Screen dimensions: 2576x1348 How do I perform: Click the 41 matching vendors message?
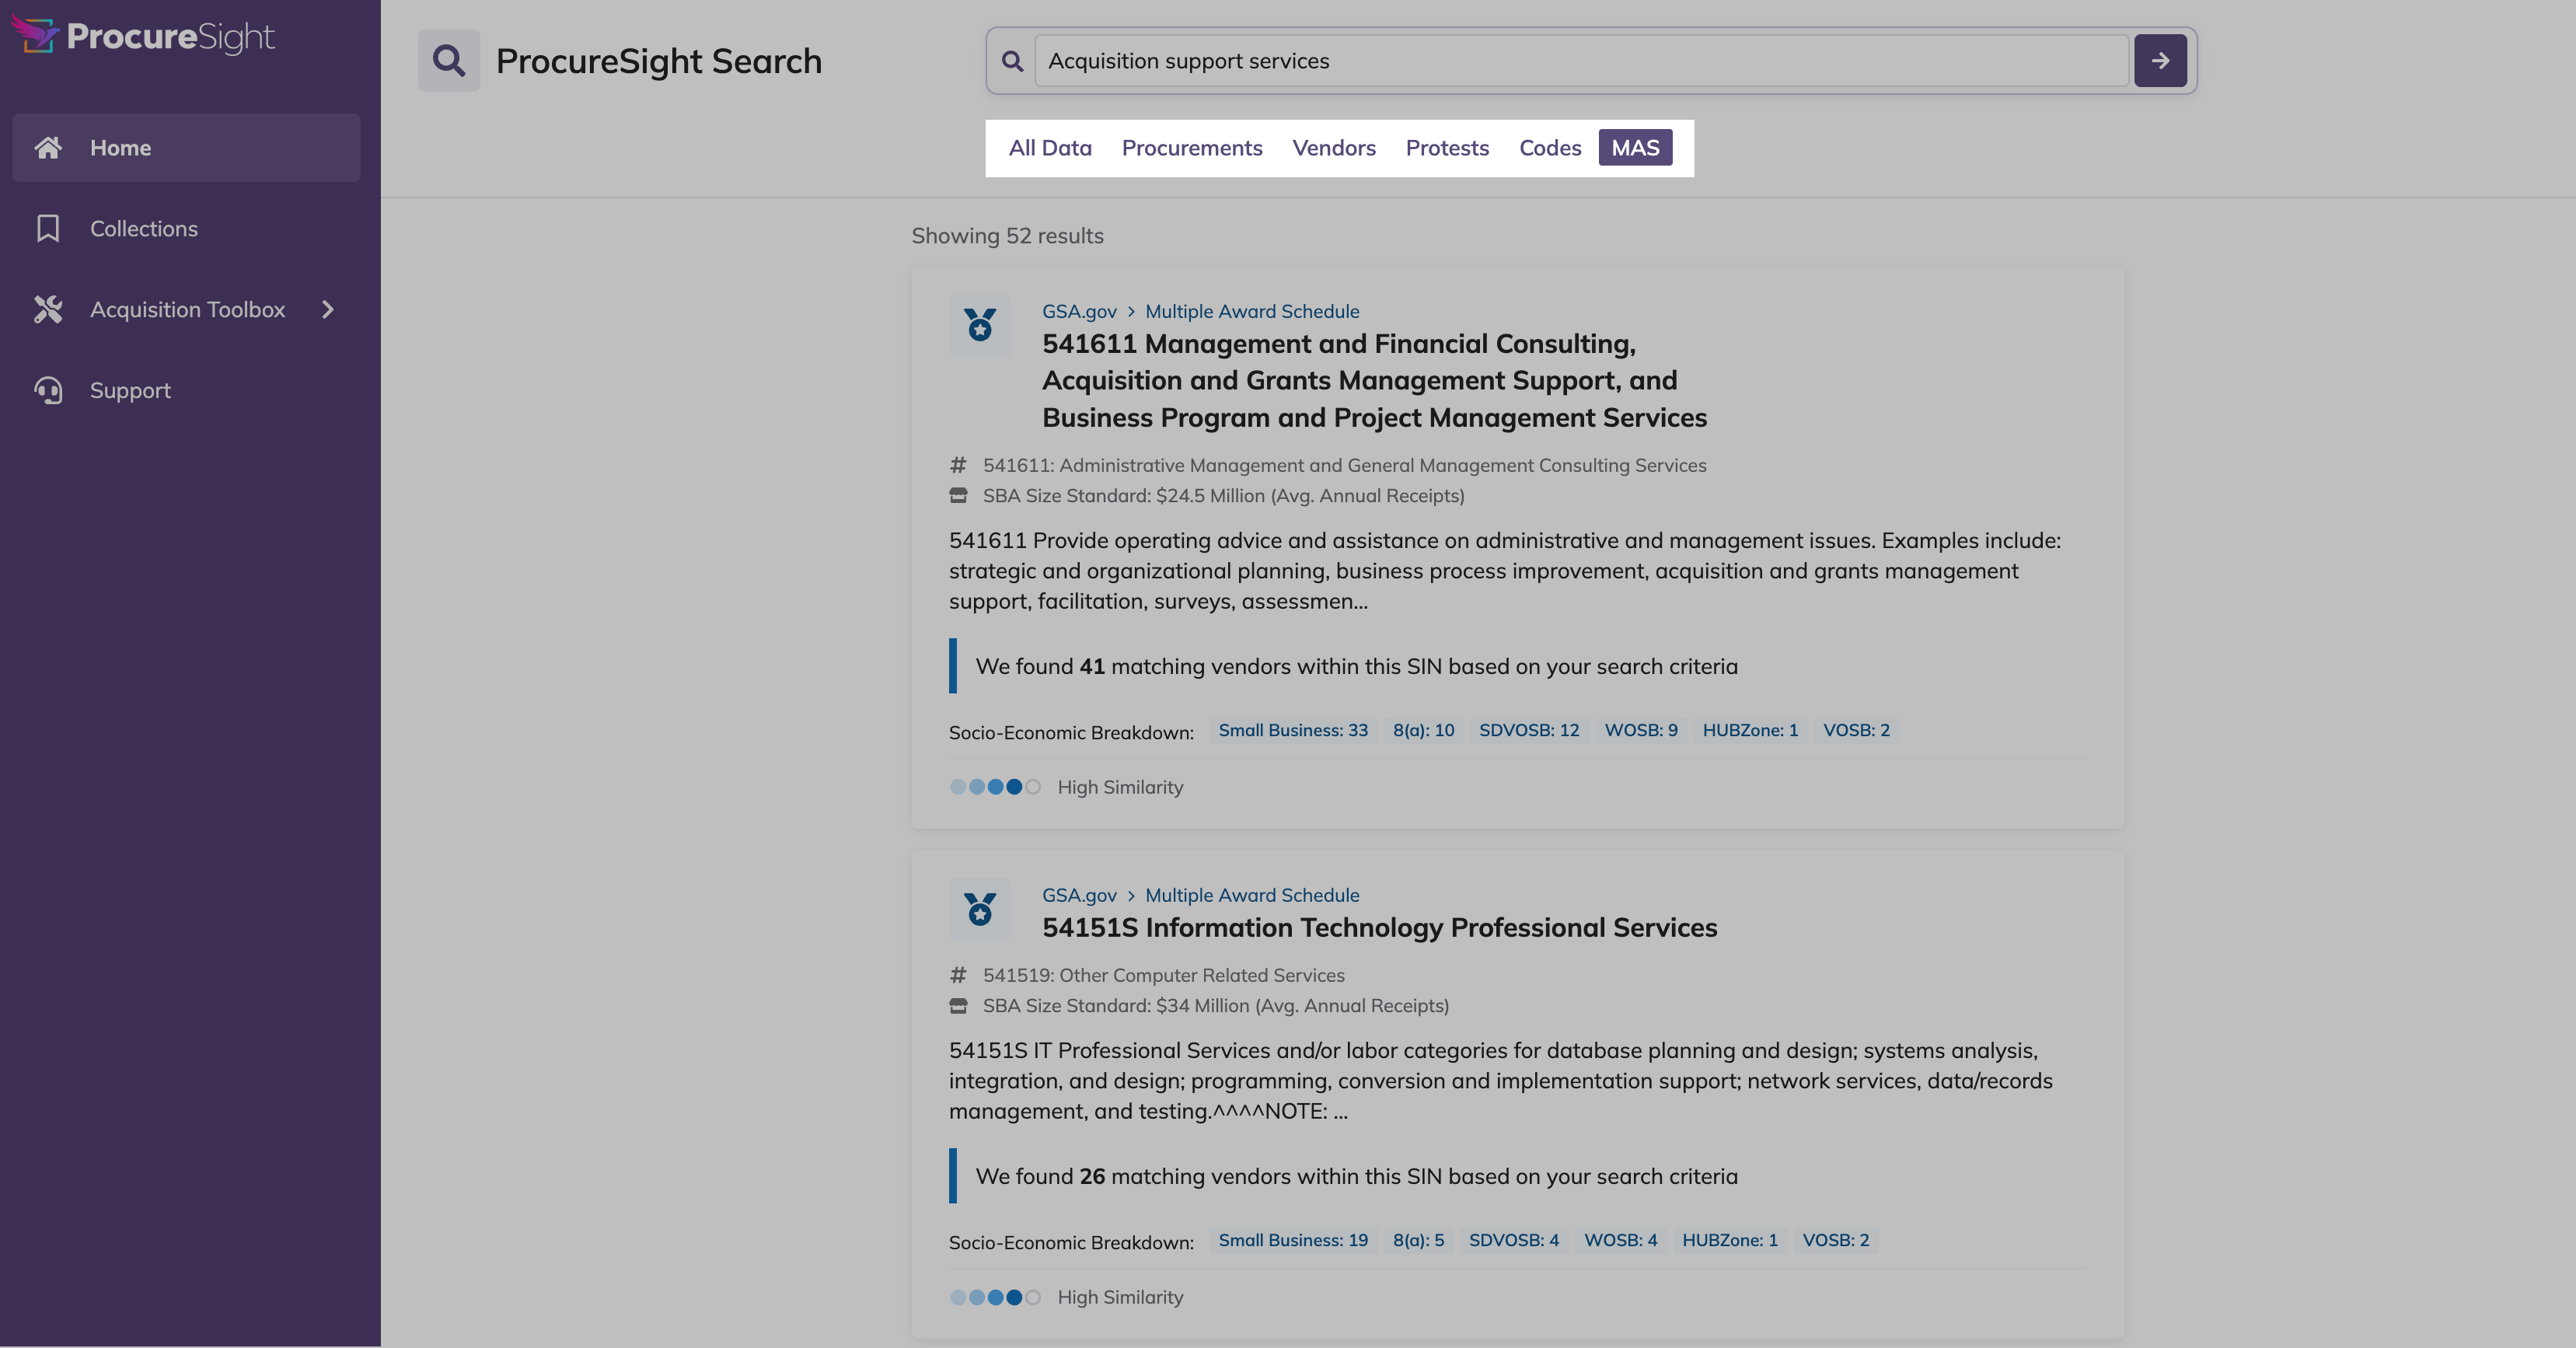(1356, 667)
